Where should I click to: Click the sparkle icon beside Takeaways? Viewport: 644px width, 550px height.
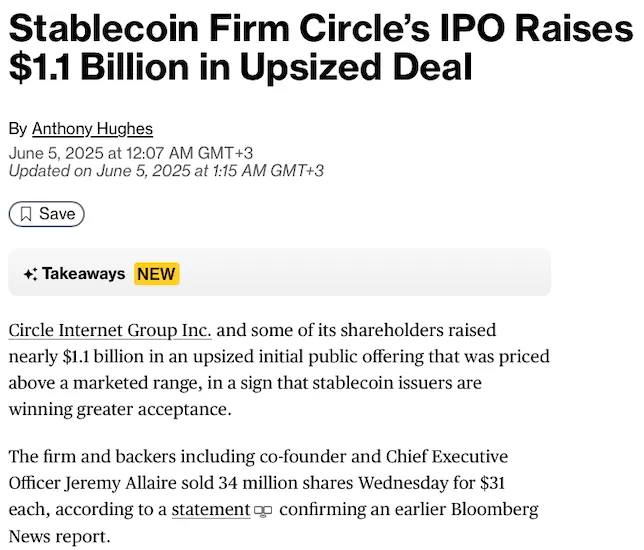pos(30,274)
